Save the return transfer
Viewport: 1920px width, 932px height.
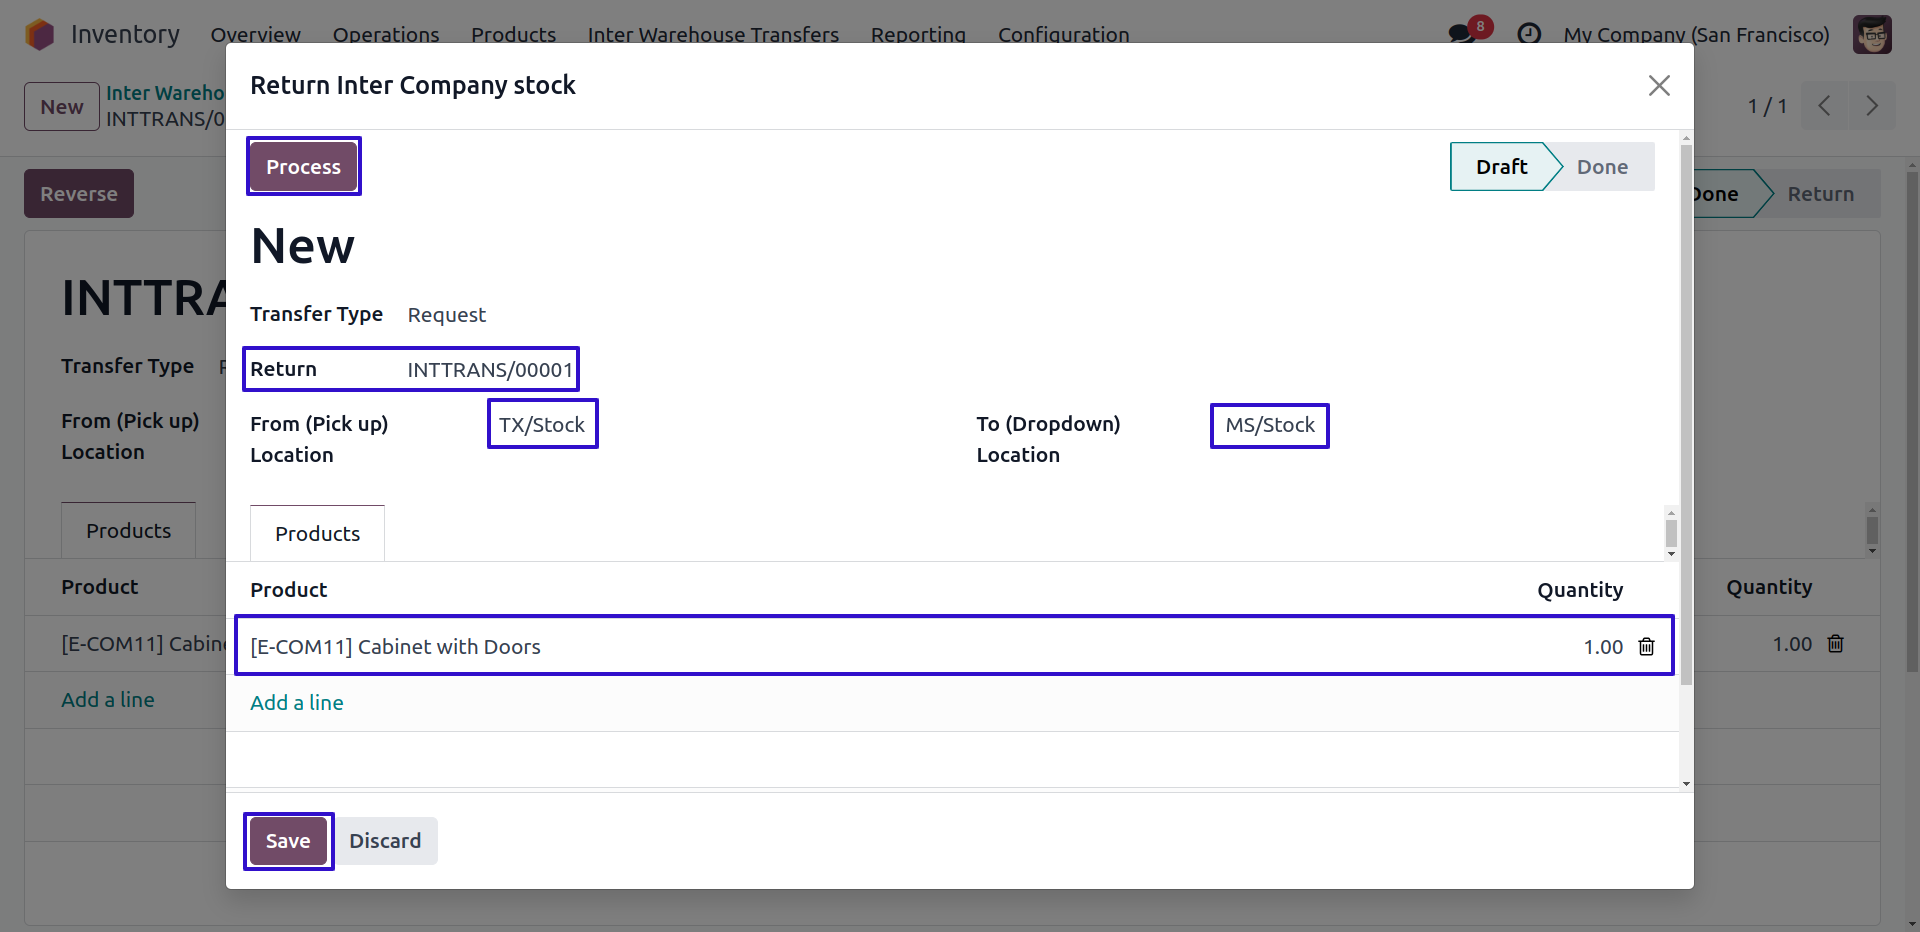point(288,841)
